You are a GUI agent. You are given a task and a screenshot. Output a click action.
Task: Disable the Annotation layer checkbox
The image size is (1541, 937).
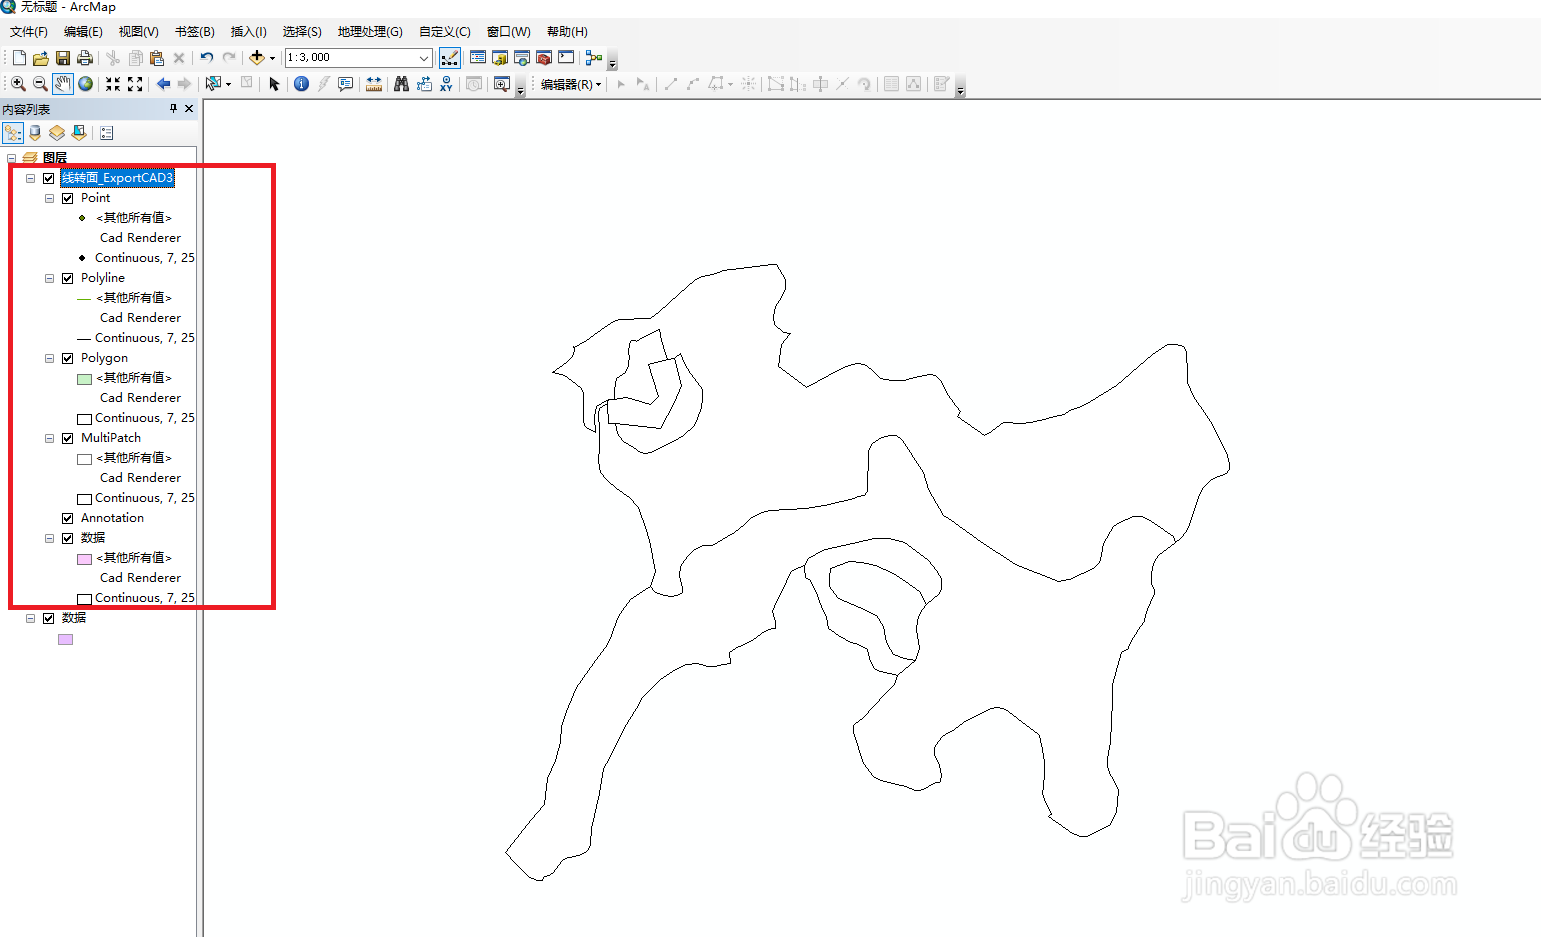pos(67,517)
